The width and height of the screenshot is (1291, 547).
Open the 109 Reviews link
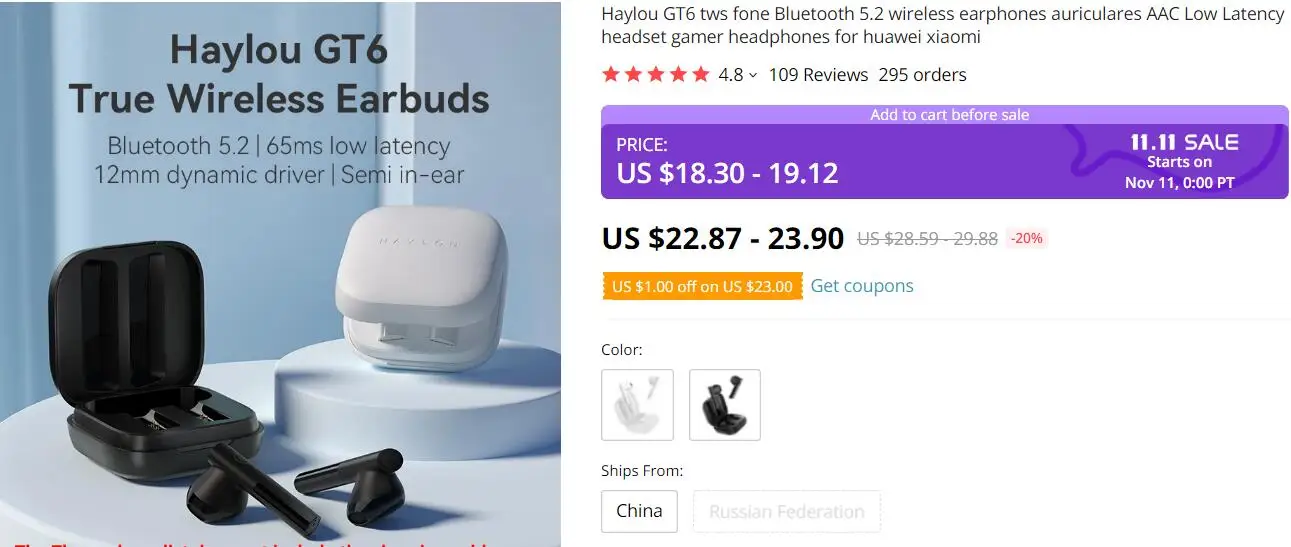pos(818,75)
